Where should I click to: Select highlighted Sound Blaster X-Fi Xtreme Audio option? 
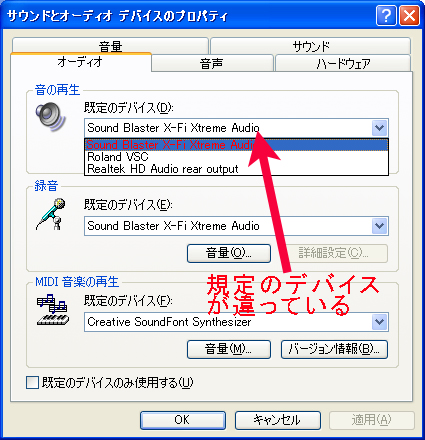coord(236,145)
